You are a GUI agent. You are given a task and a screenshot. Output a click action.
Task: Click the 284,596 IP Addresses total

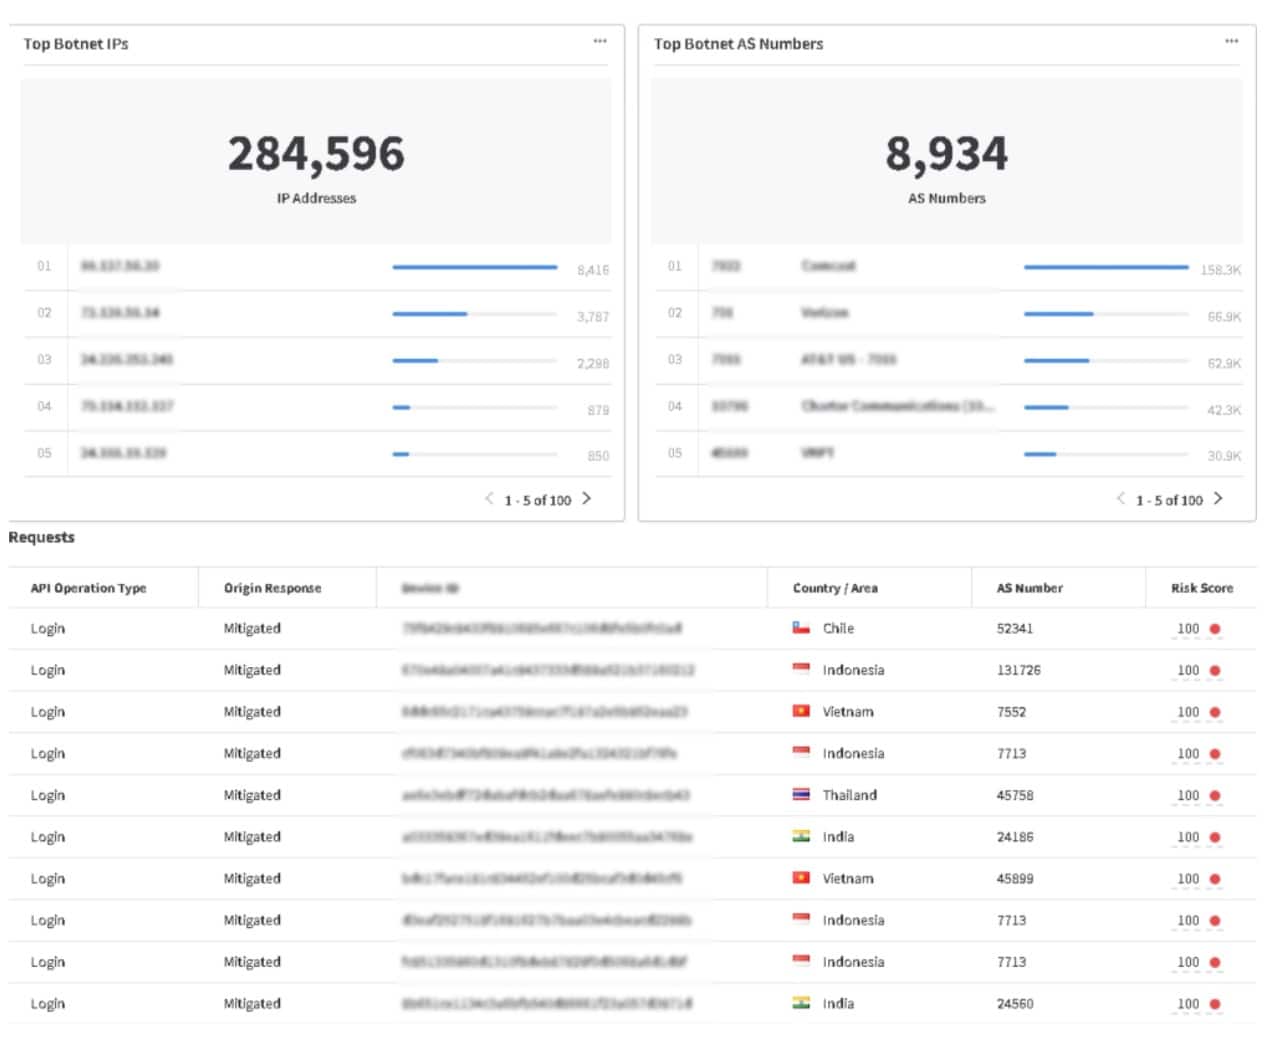pos(316,155)
